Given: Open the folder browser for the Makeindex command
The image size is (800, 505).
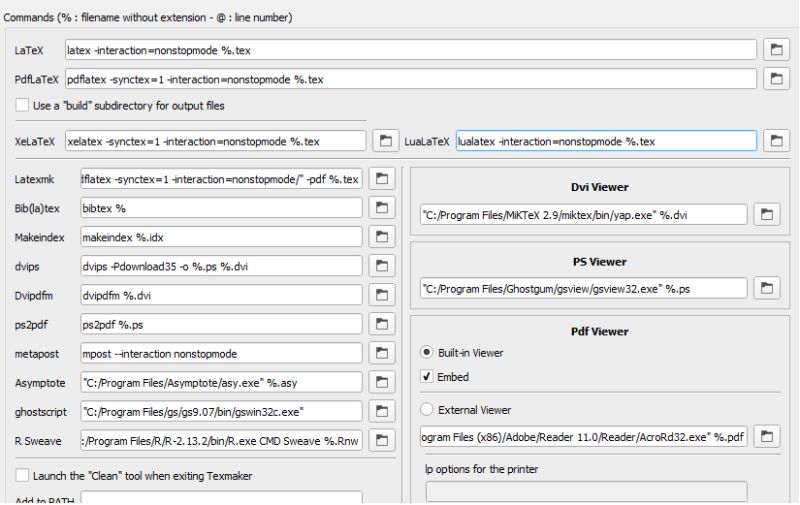Looking at the screenshot, I should pos(382,237).
